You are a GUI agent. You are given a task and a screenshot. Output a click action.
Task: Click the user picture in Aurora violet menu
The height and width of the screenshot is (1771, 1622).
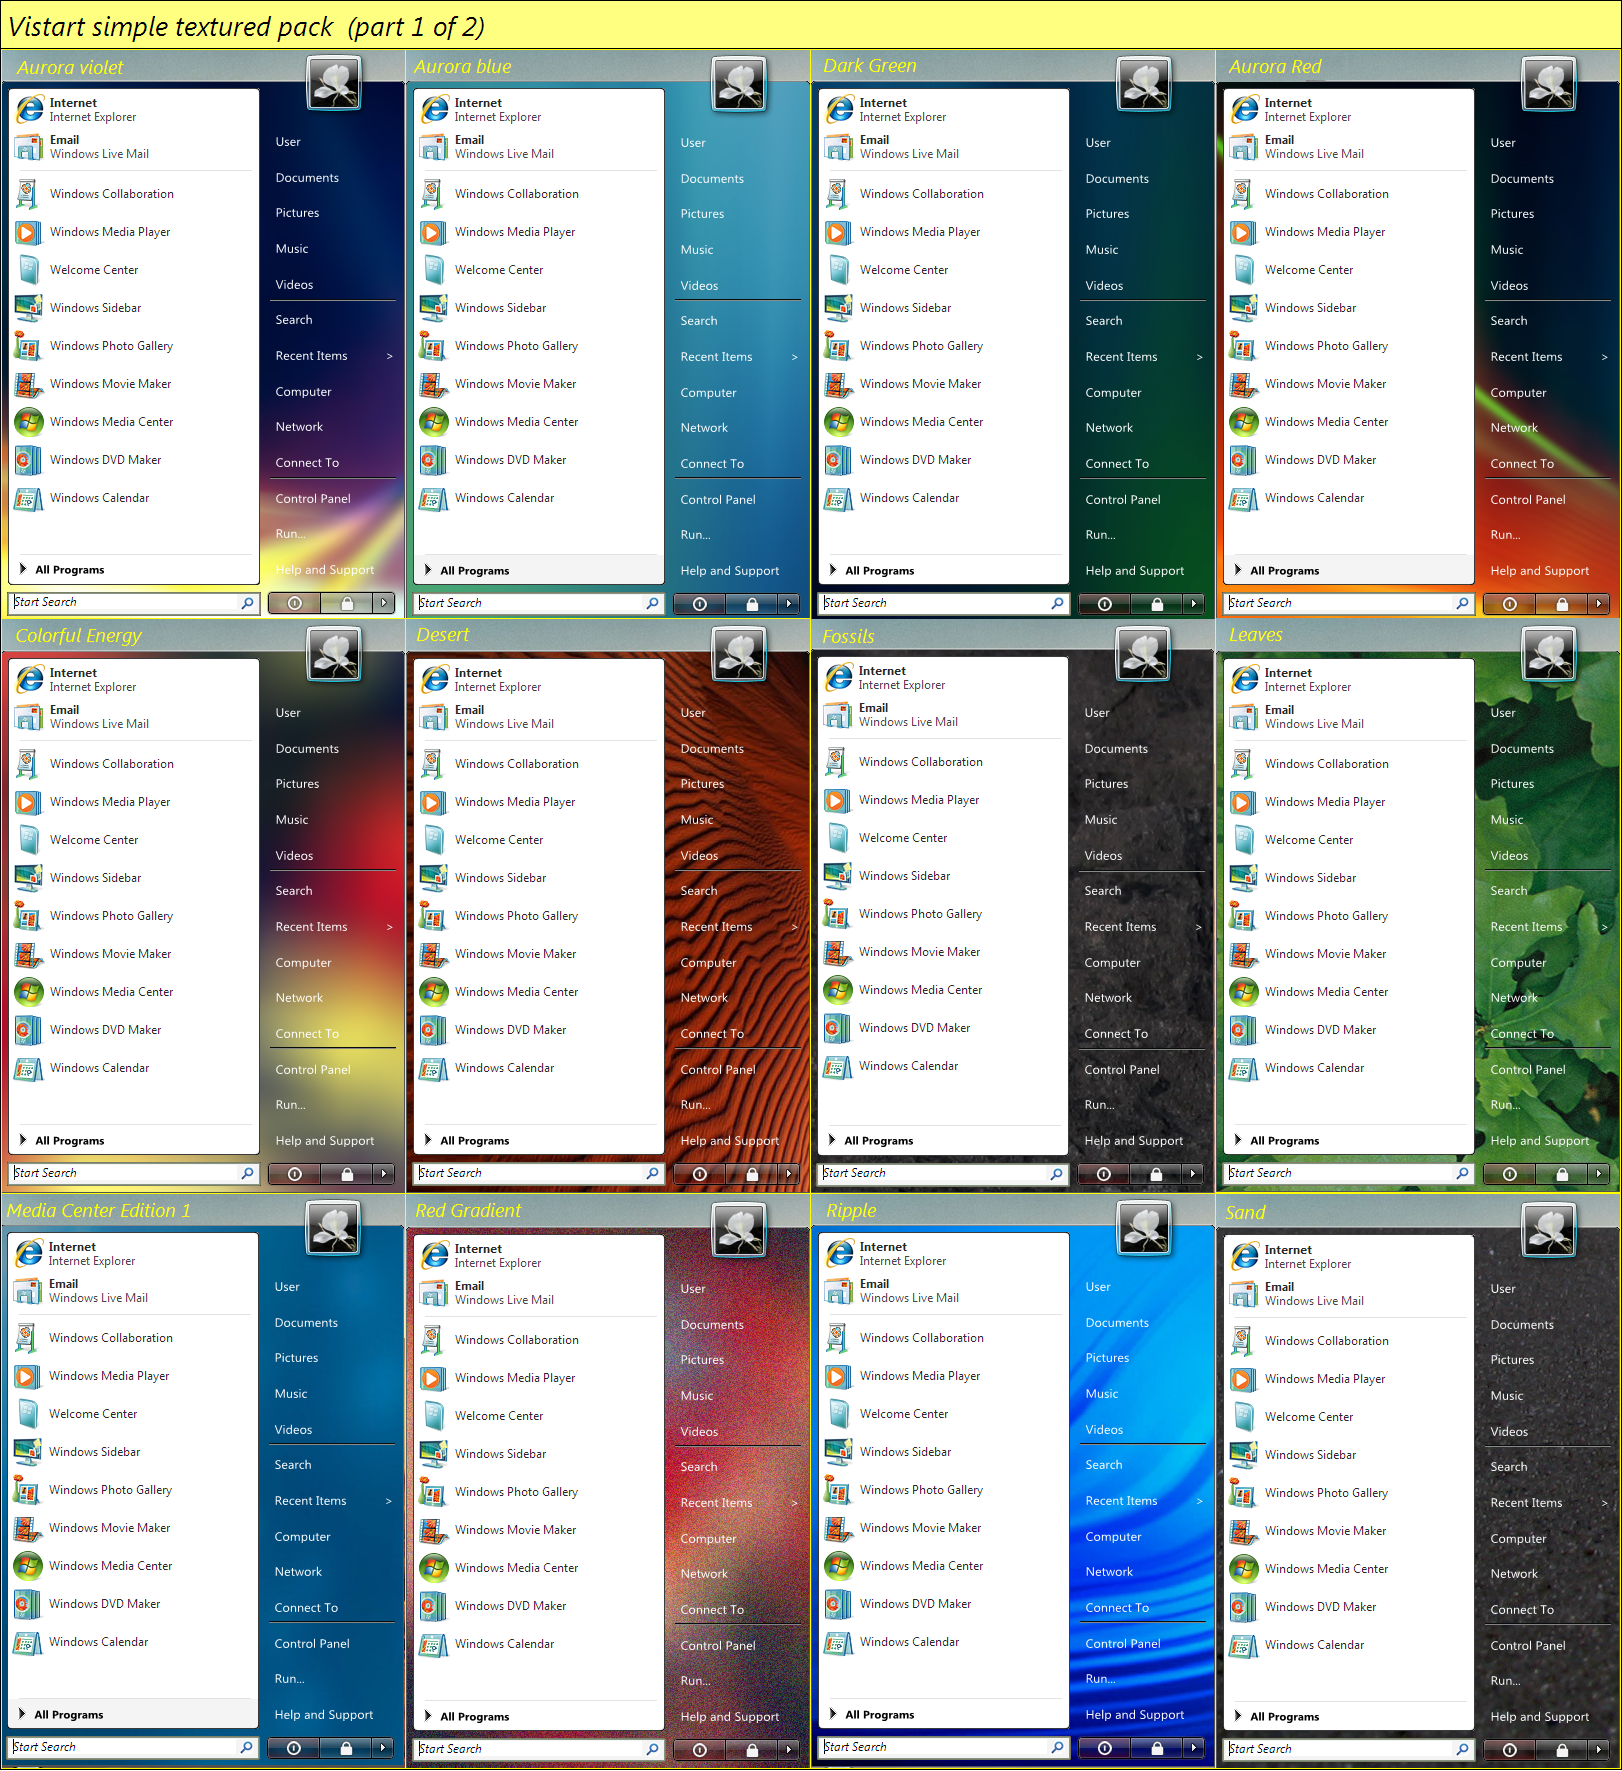click(x=334, y=83)
